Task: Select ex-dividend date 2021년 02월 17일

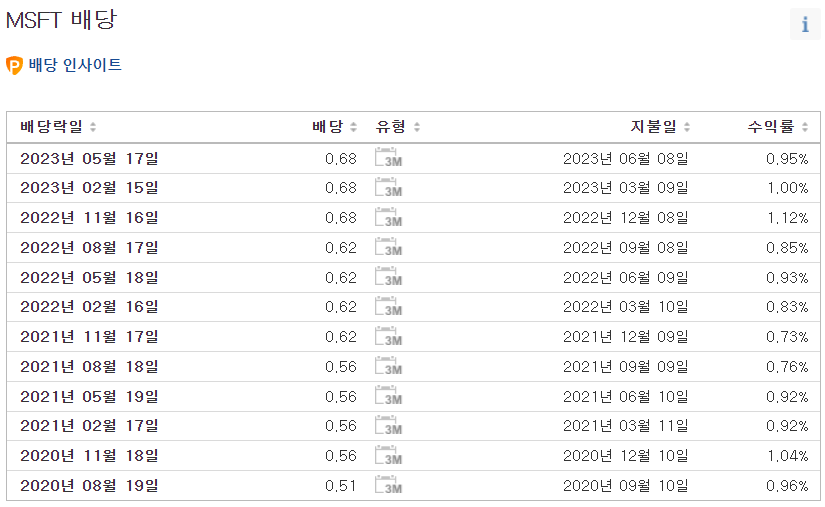Action: pyautogui.click(x=89, y=426)
